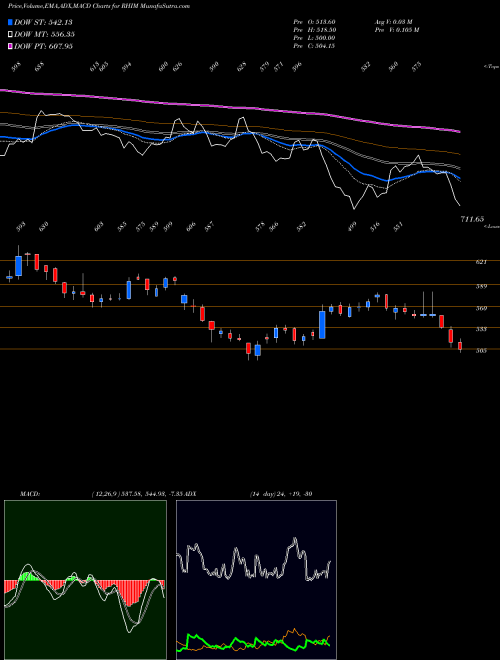This screenshot has height=660, width=500.
Task: Click the Avg V: 0.03 M text
Action: [x=393, y=22]
